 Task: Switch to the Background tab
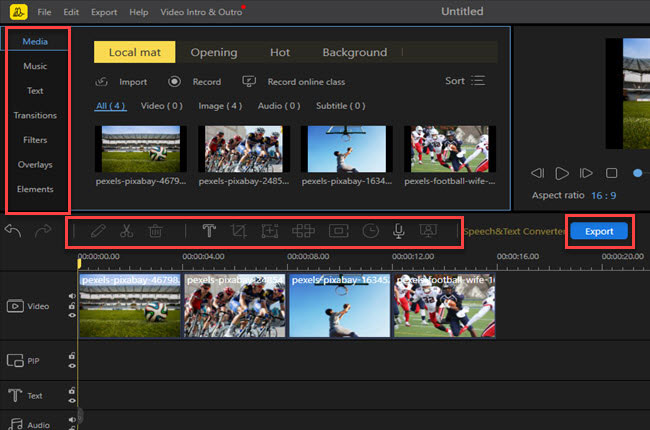(x=355, y=52)
